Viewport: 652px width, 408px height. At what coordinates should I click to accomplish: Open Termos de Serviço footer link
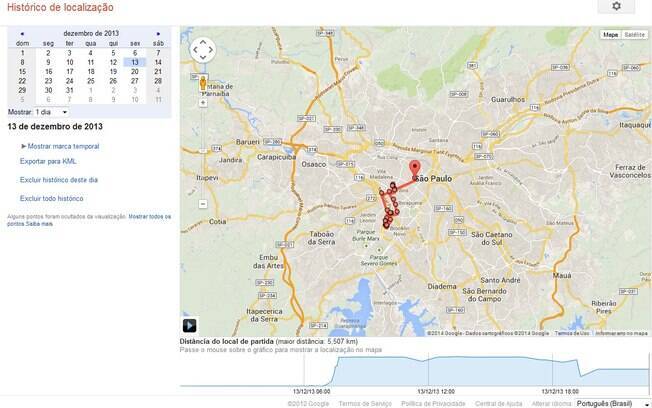[x=365, y=404]
